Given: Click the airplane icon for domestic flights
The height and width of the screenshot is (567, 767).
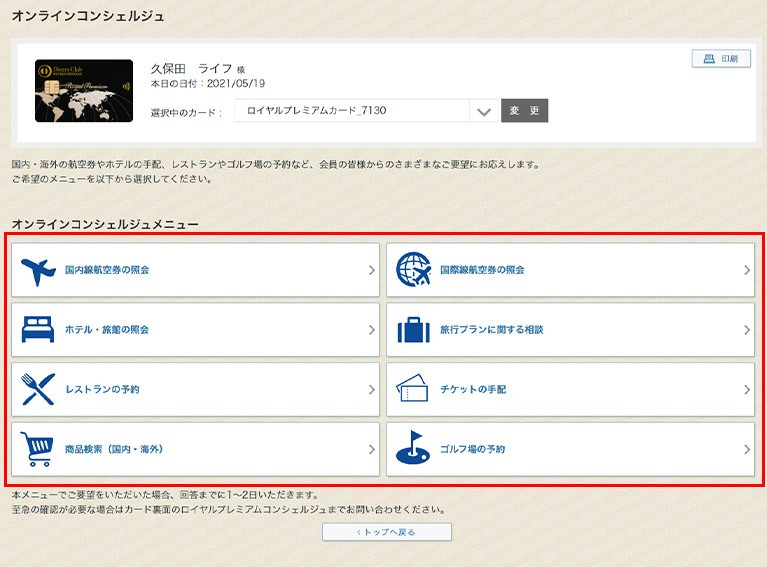Looking at the screenshot, I should (38, 272).
